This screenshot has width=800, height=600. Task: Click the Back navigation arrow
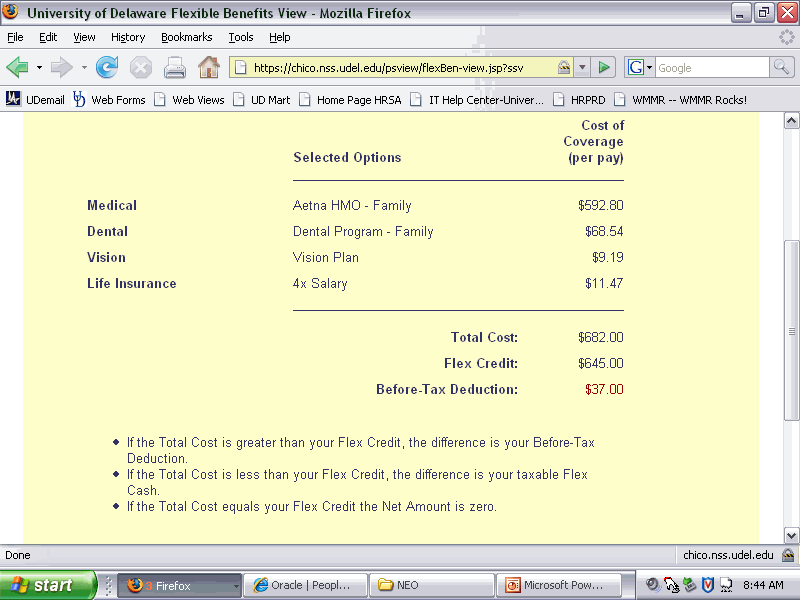pos(18,68)
